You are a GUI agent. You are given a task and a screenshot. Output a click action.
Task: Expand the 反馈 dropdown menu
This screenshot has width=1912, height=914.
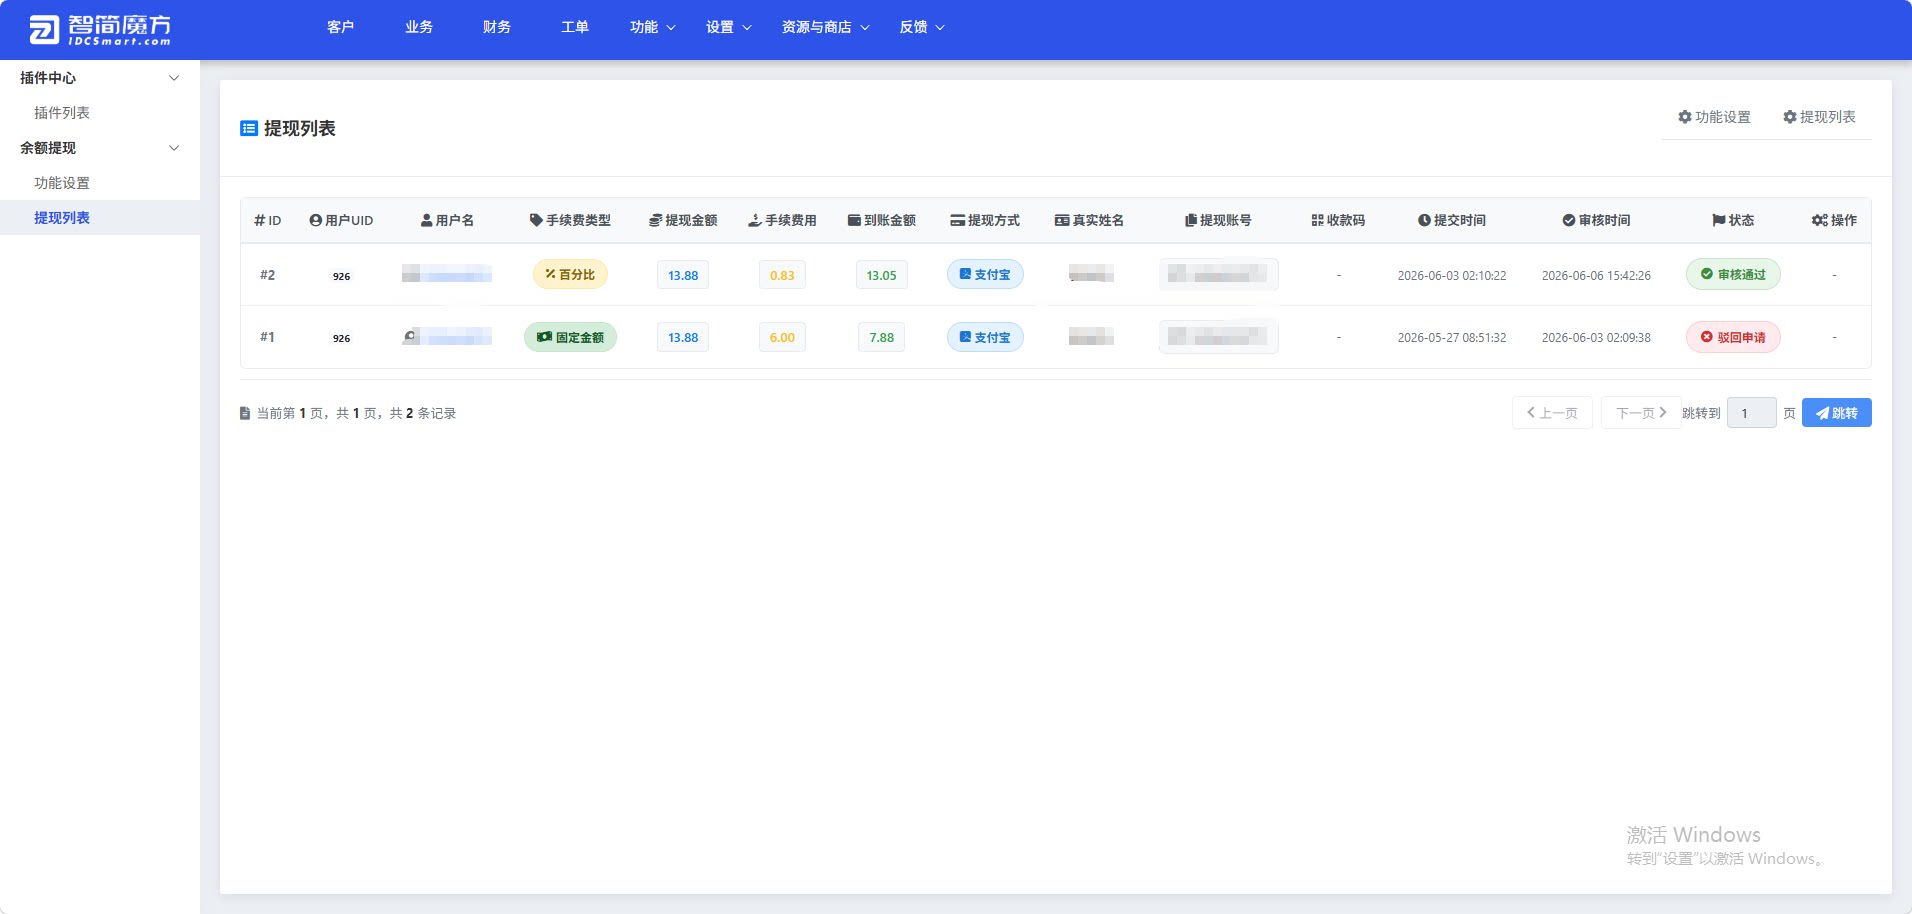921,27
